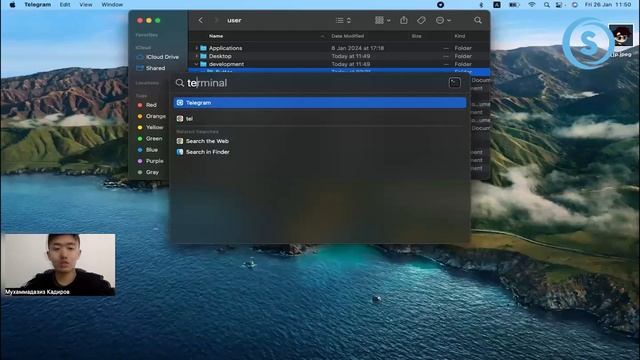Click Finder Tags toolbar icon
The height and width of the screenshot is (360, 640).
point(421,20)
